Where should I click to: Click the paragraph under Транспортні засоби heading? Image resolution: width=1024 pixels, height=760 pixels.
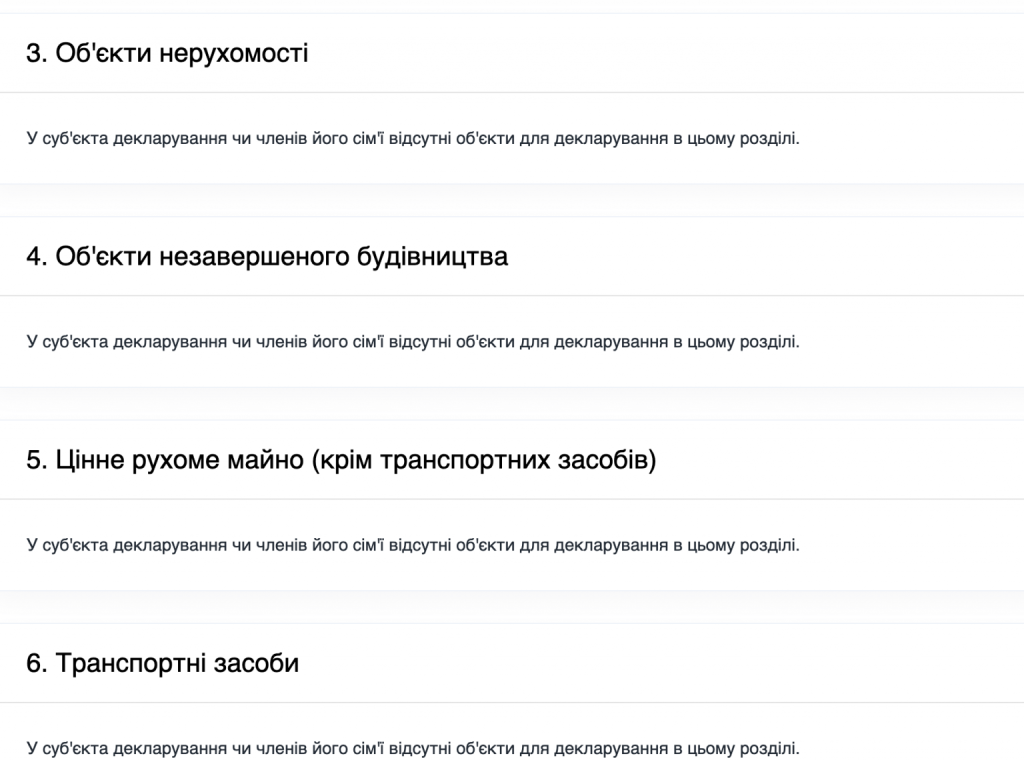[413, 748]
